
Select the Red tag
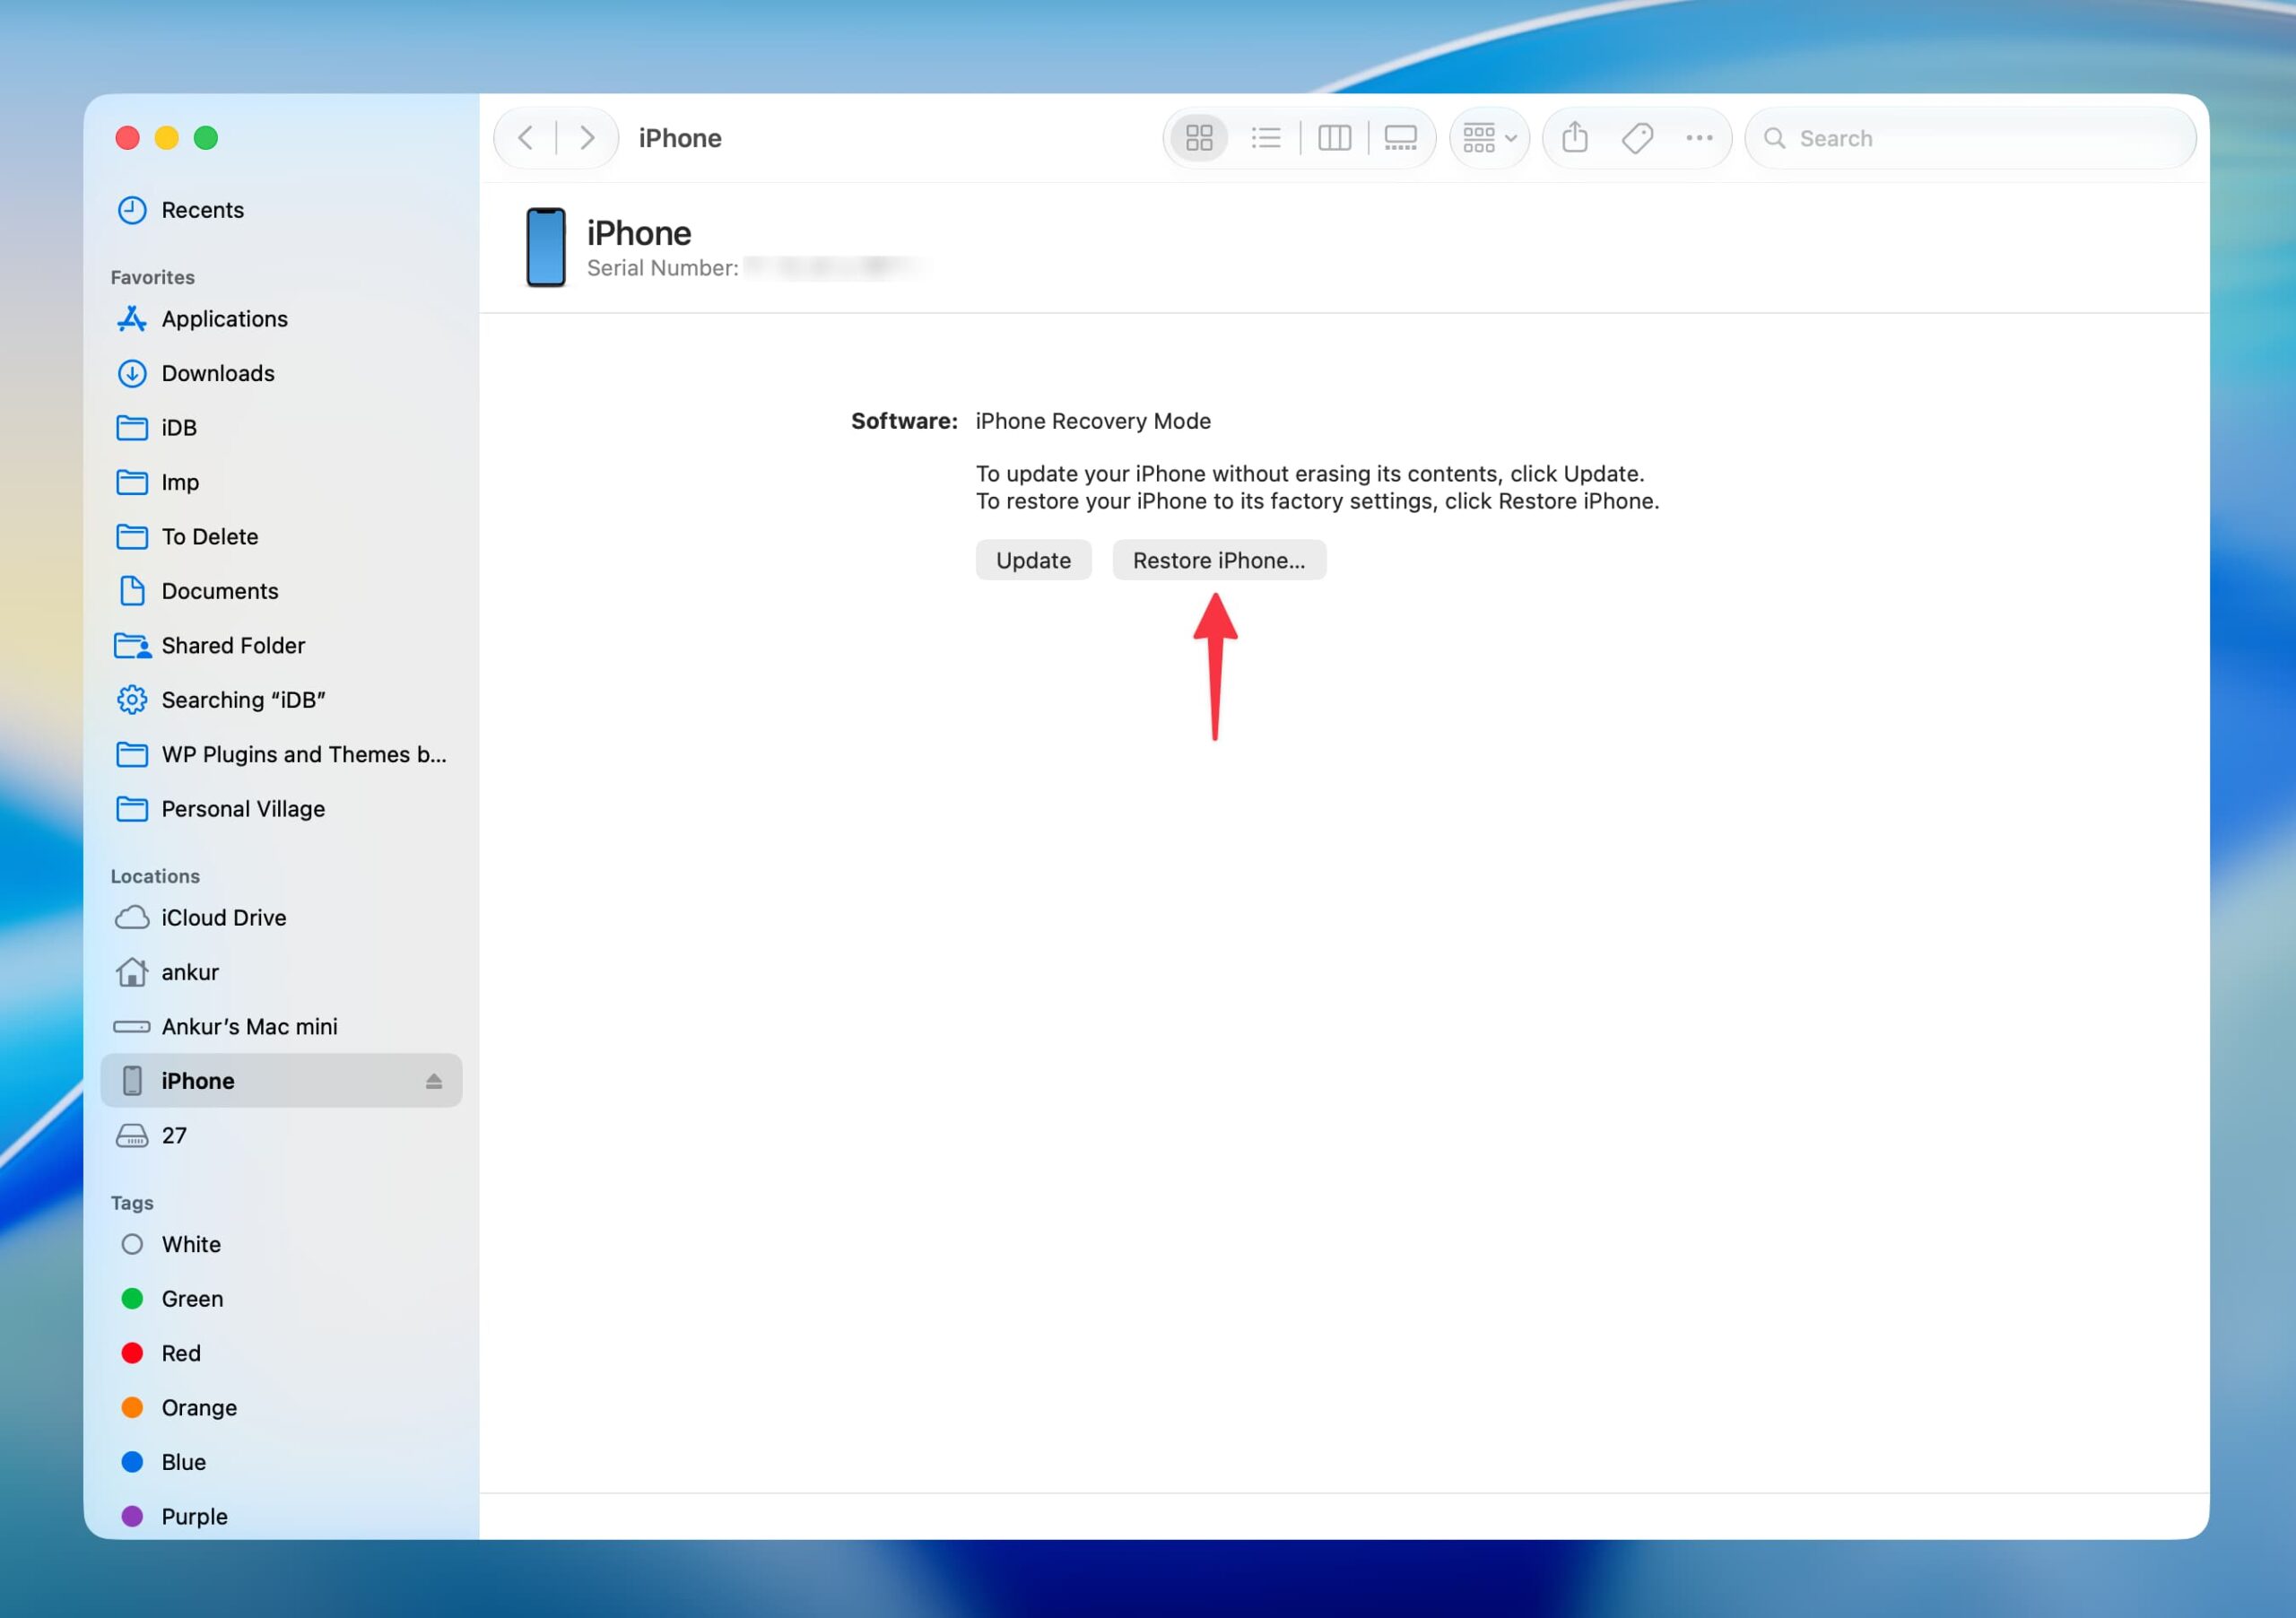281,1354
